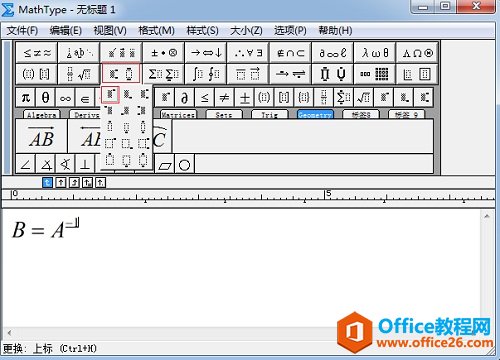Insert the angle symbol from Geometry tab
Viewport: 500px width, 360px height.
click(x=26, y=164)
